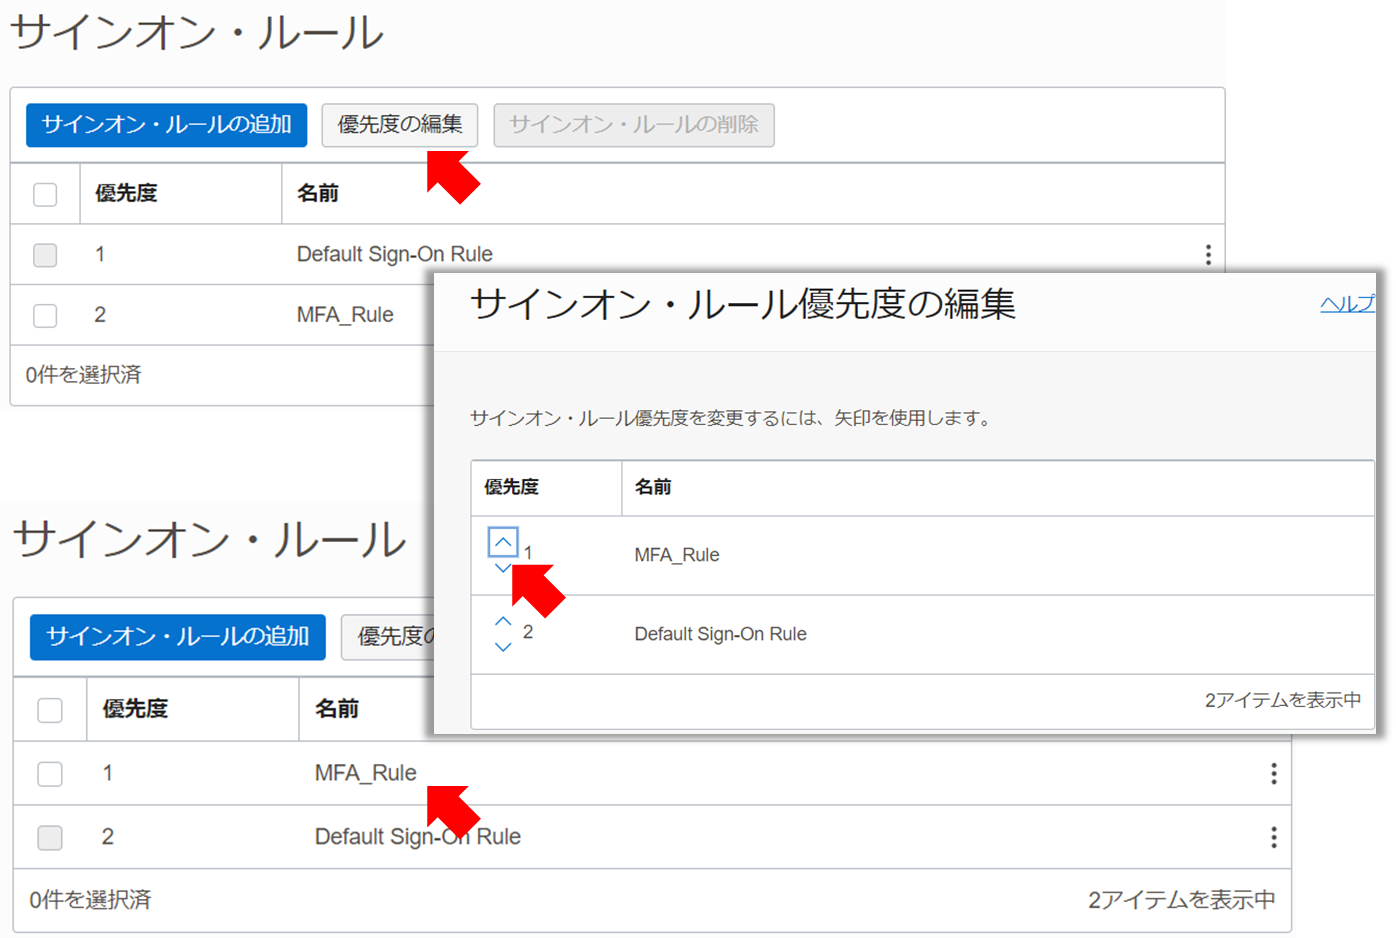Screen dimensions: 1396x938
Task: Click MFA_Rule name in top table
Action: tap(345, 315)
